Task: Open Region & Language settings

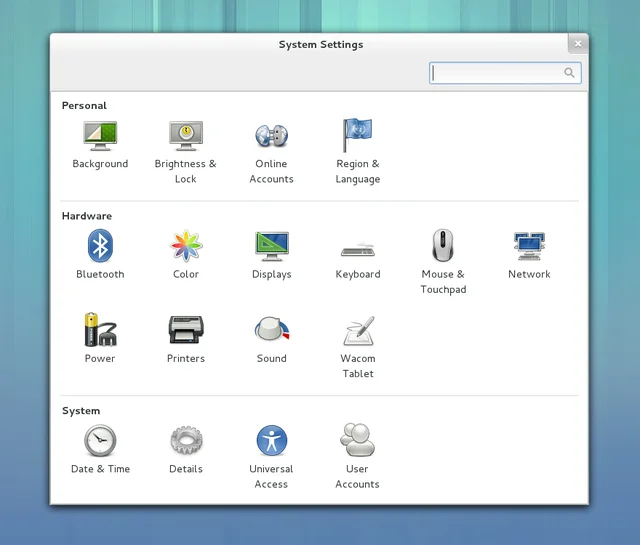Action: [357, 136]
